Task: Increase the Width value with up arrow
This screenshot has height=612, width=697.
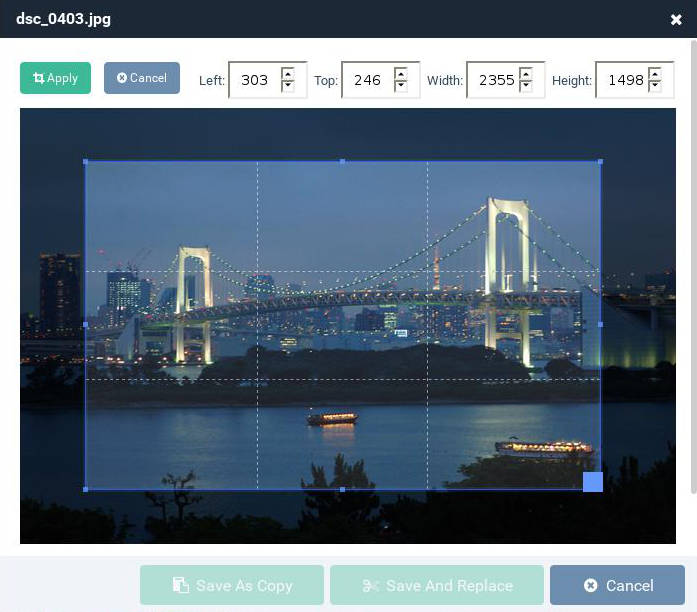Action: [x=526, y=74]
